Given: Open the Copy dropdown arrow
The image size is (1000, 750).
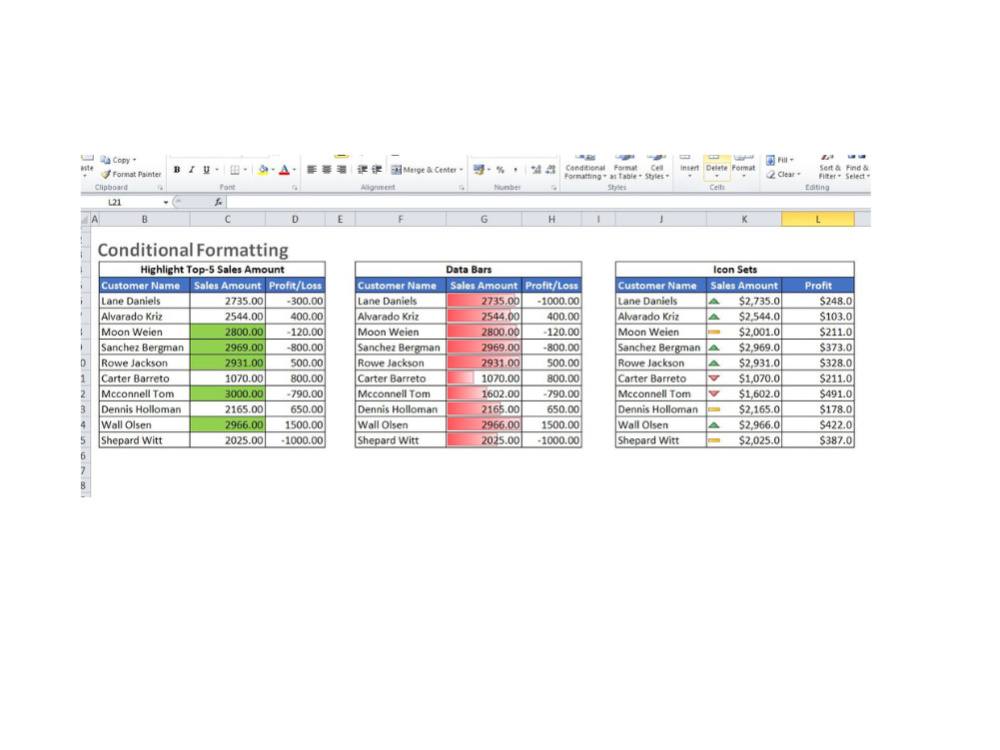Looking at the screenshot, I should tap(135, 160).
